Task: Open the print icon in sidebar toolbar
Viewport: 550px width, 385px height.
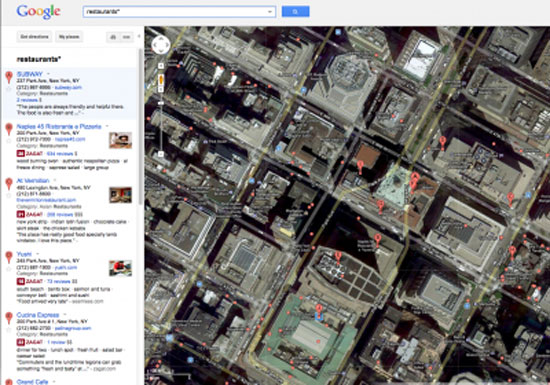Action: point(113,37)
